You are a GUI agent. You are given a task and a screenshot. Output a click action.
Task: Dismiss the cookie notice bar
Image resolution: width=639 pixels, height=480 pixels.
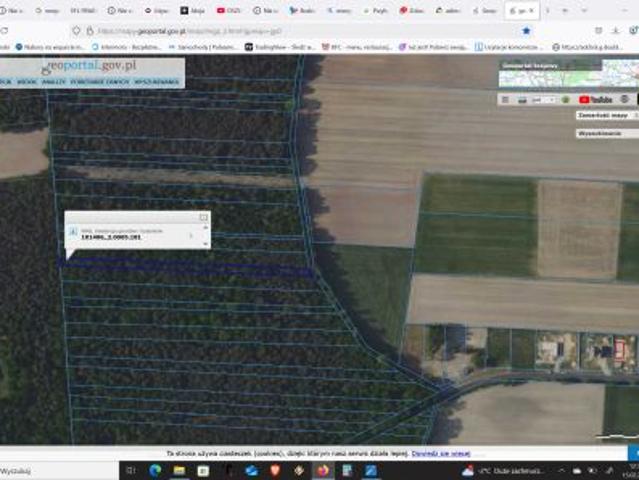[632, 453]
